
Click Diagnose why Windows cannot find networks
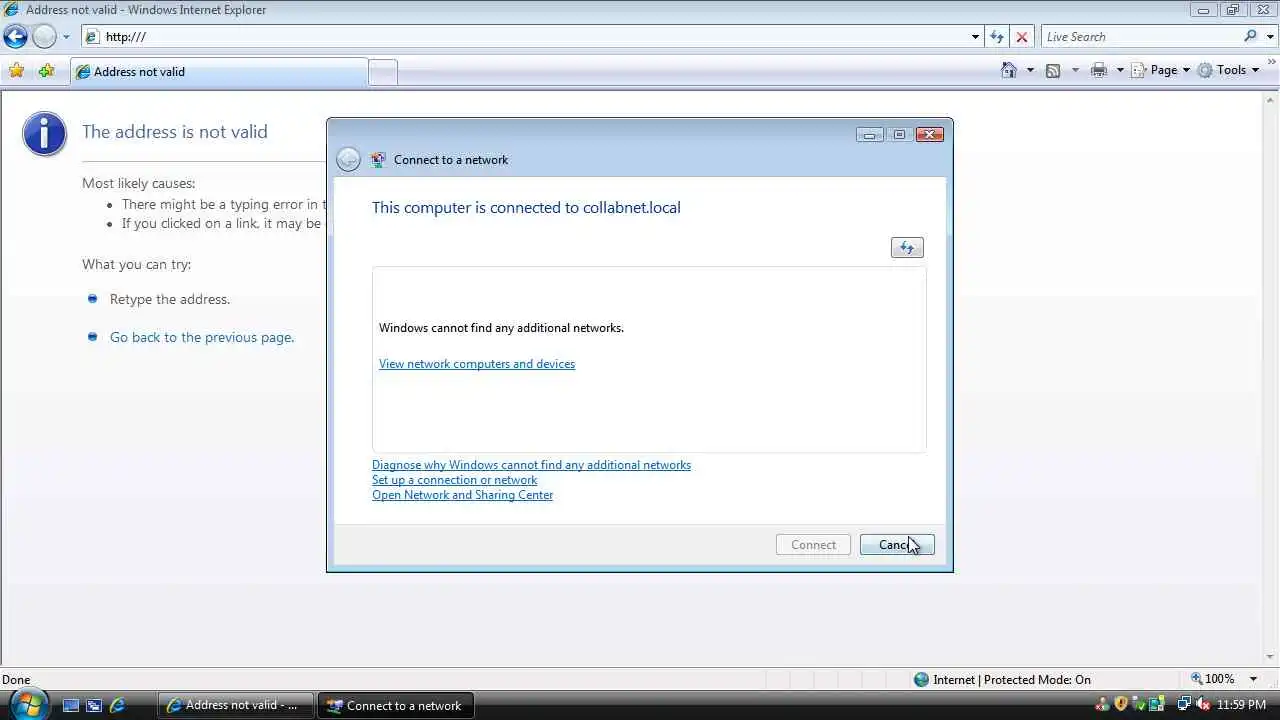[531, 465]
